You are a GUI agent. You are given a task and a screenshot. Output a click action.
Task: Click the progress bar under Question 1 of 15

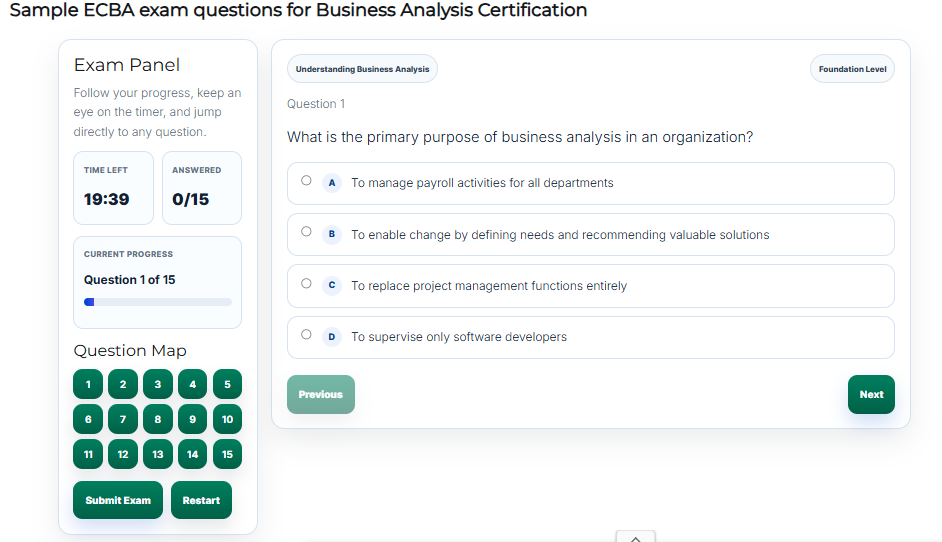(157, 302)
